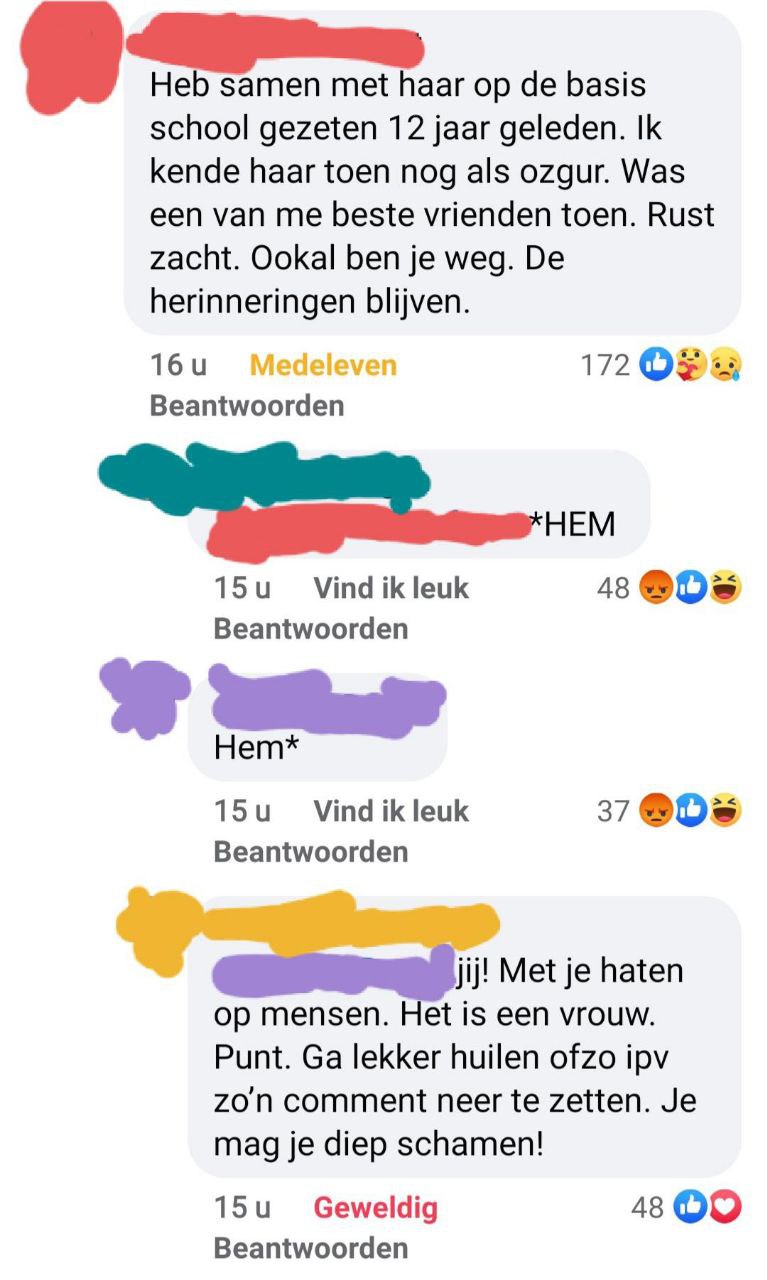Click the red heart icon beside 48

[725, 1208]
